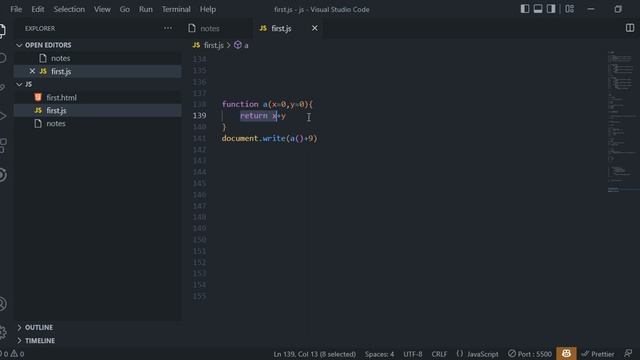
Task: Open the Run and Debug activity icon
Action: click(x=2, y=116)
